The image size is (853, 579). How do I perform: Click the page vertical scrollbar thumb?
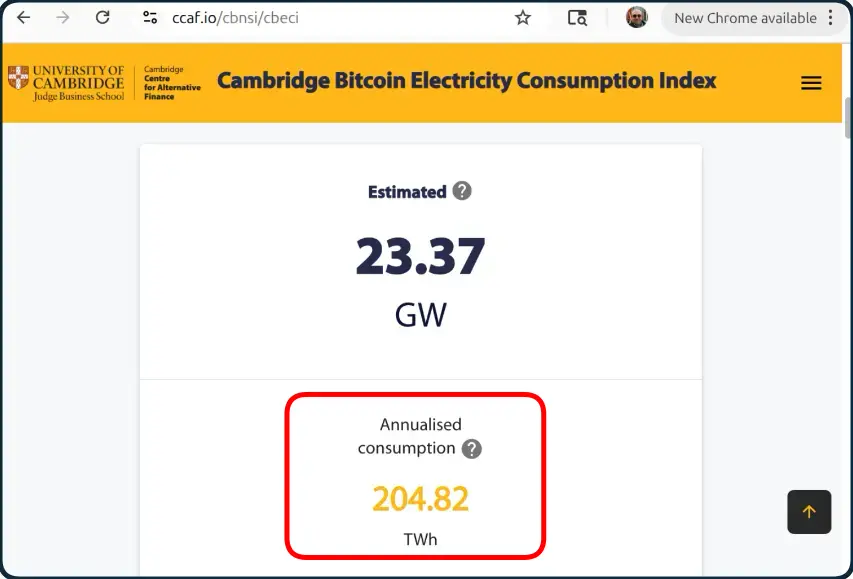pyautogui.click(x=848, y=117)
